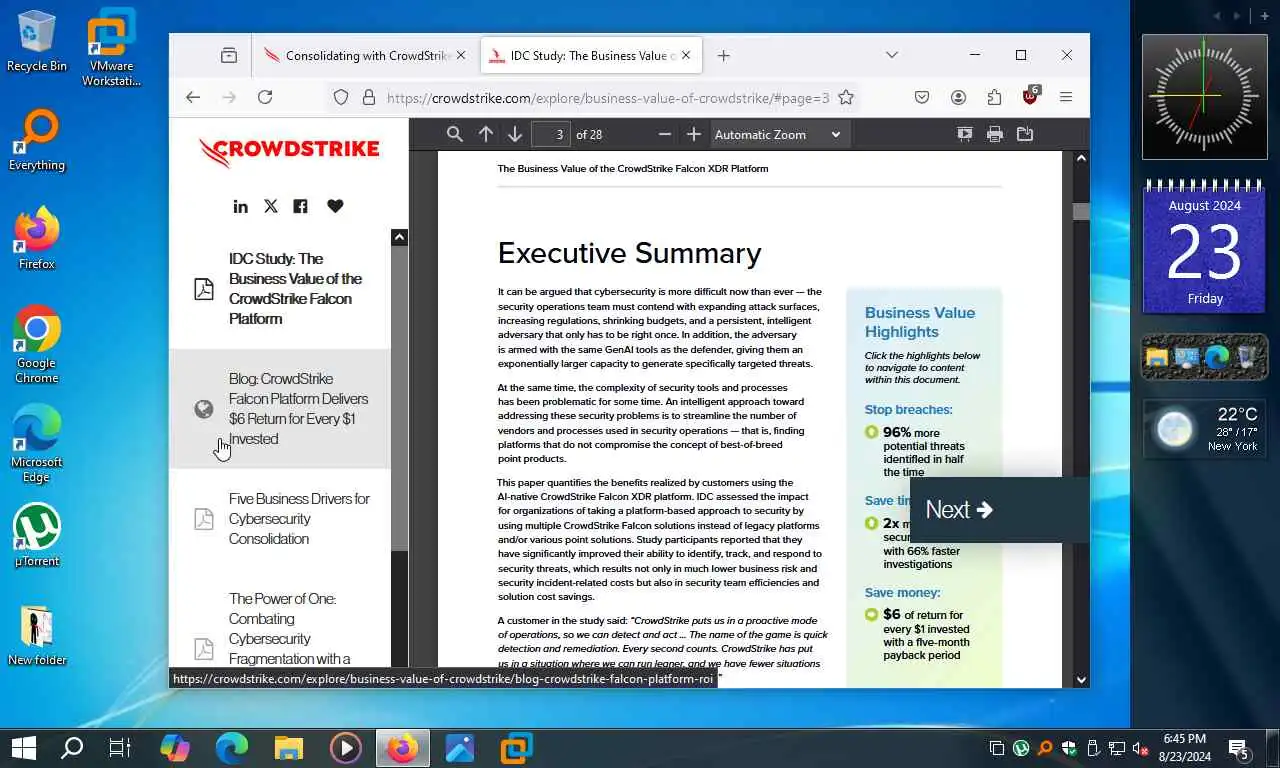The width and height of the screenshot is (1280, 768).
Task: Click PDF scrollbar down arrow
Action: coord(1081,680)
